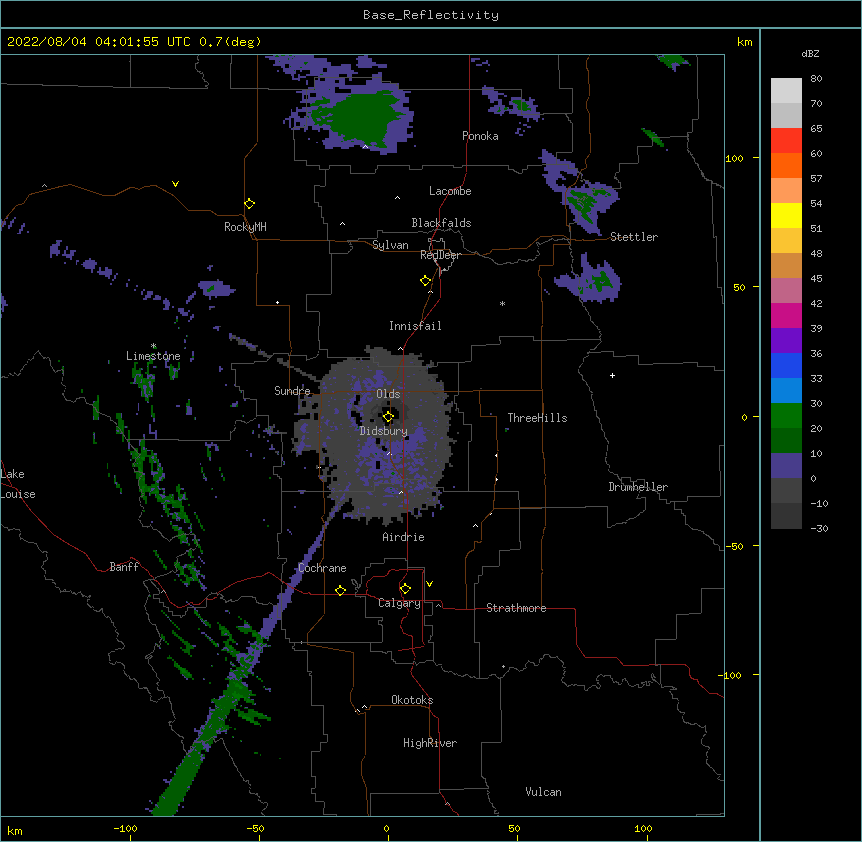Click the RedDeer city label
862x842 pixels.
(440, 255)
